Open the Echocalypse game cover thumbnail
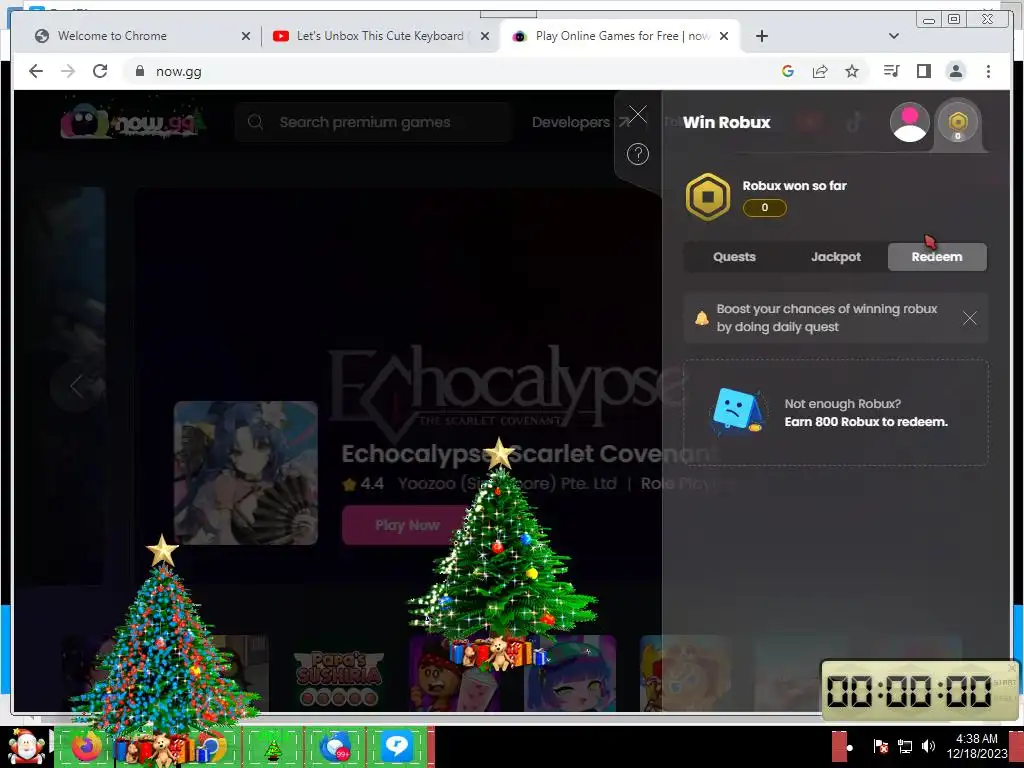This screenshot has width=1024, height=768. (x=246, y=473)
